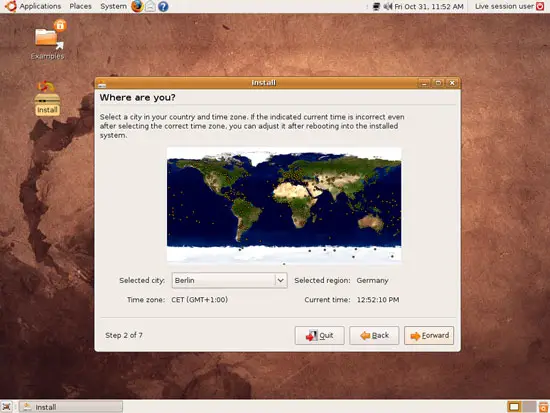This screenshot has width=550, height=413.
Task: Open the mail client launcher icon
Action: [x=150, y=6]
